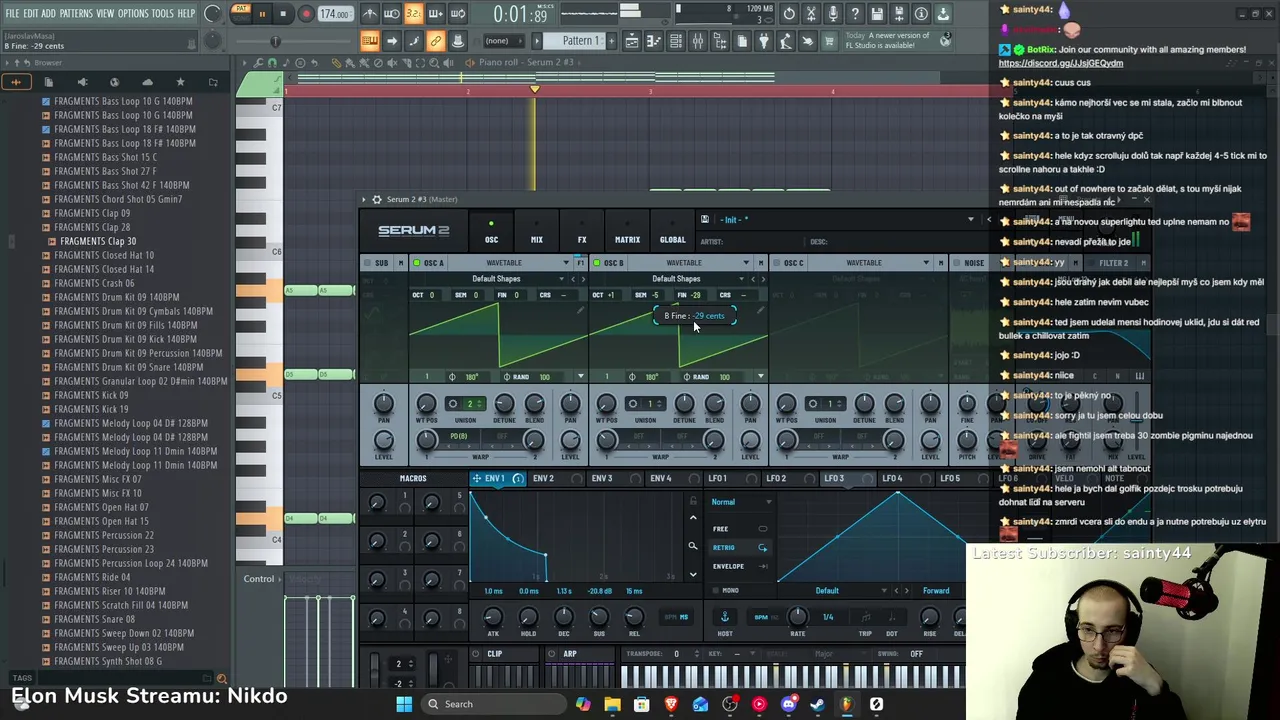Click the link chain icon in the toolbar
This screenshot has height=720, width=1280.
pyautogui.click(x=436, y=41)
